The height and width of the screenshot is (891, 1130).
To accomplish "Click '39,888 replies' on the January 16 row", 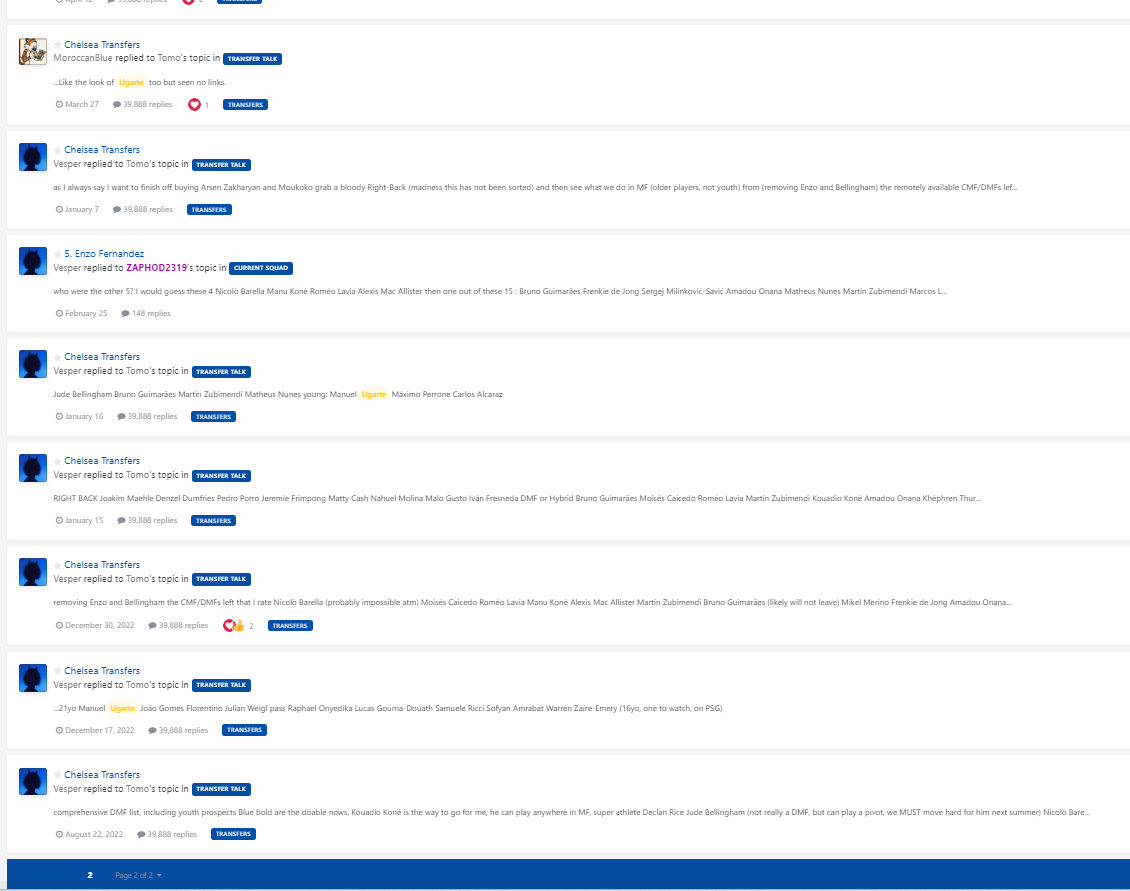I will 152,417.
